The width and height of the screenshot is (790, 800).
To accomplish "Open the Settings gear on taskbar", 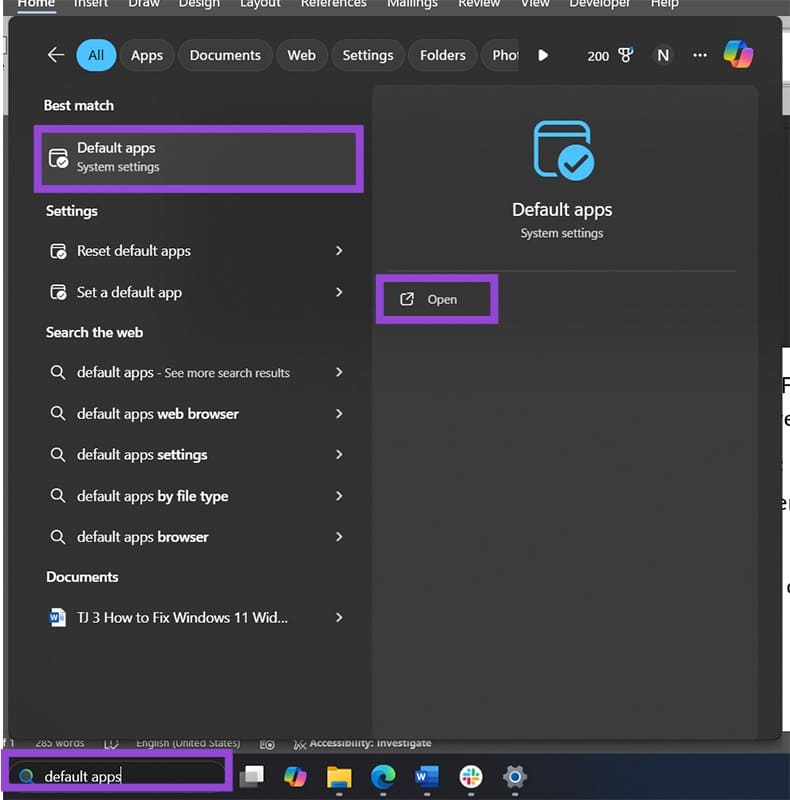I will [x=515, y=776].
